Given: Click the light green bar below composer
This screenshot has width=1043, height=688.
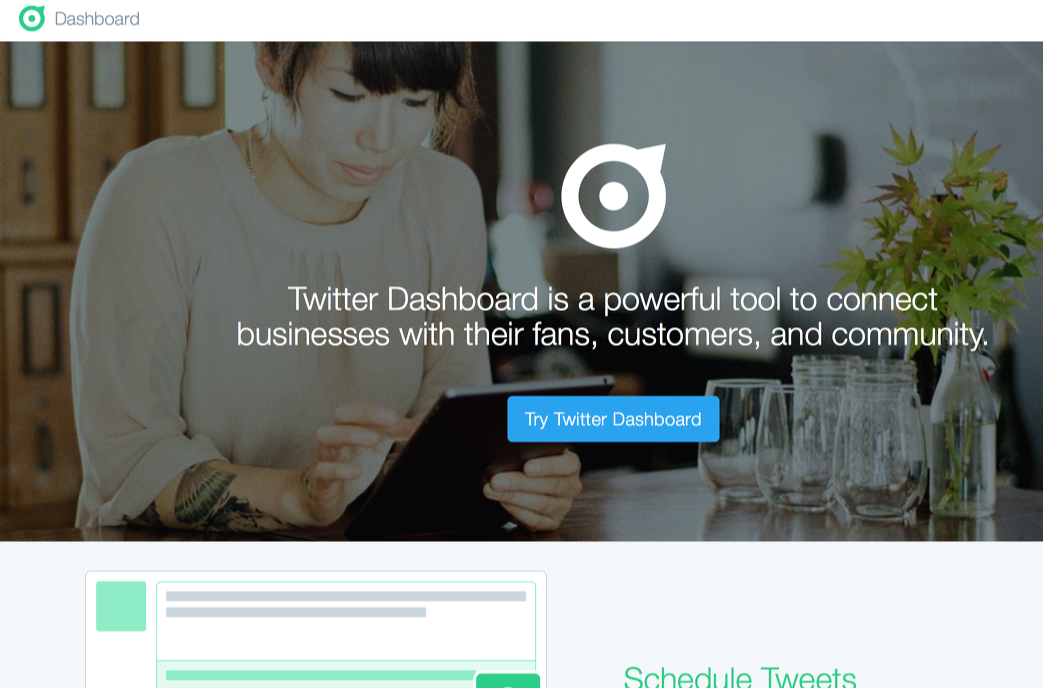Looking at the screenshot, I should coord(321,675).
